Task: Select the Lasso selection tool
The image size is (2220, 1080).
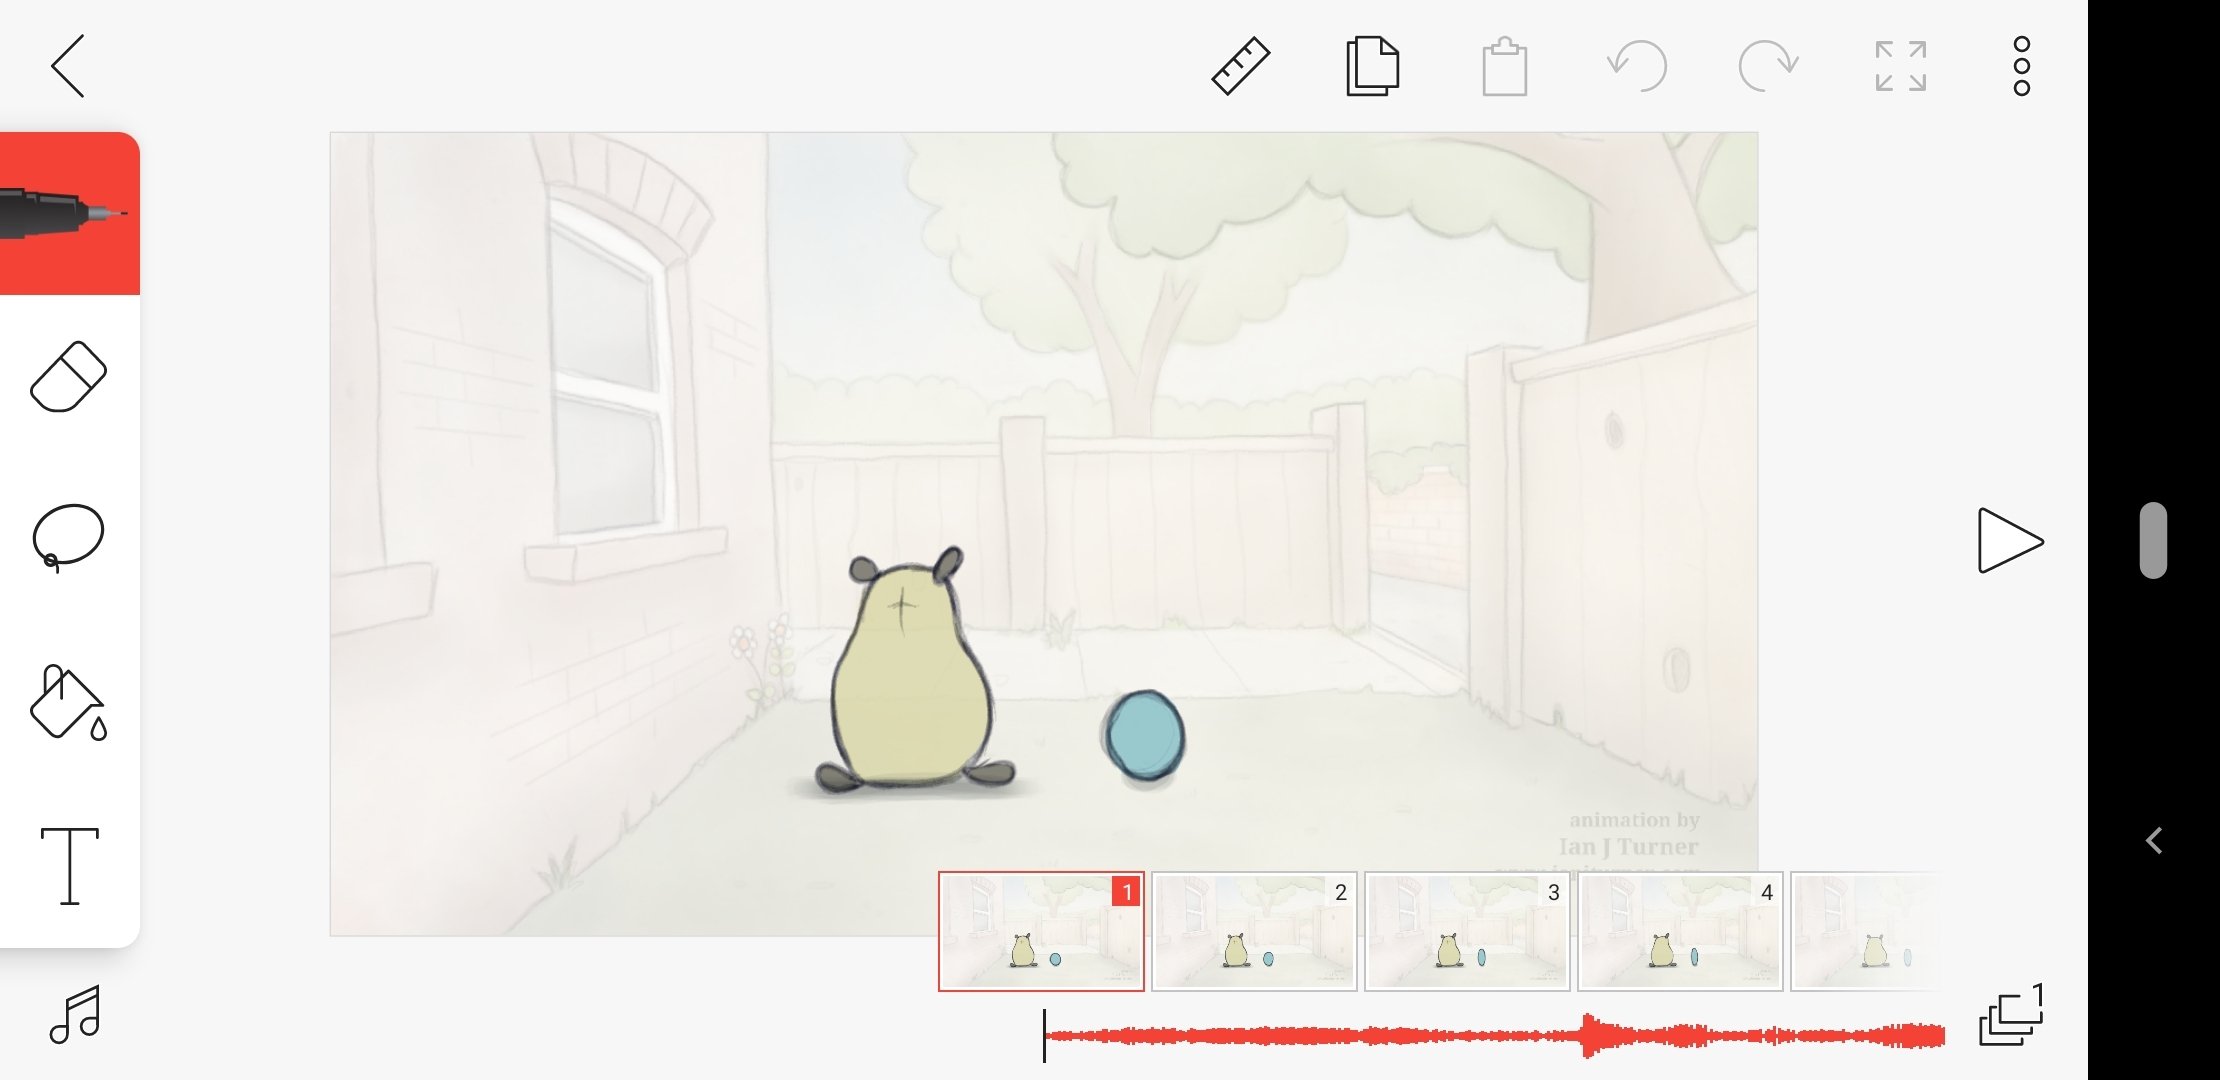Action: [x=68, y=537]
